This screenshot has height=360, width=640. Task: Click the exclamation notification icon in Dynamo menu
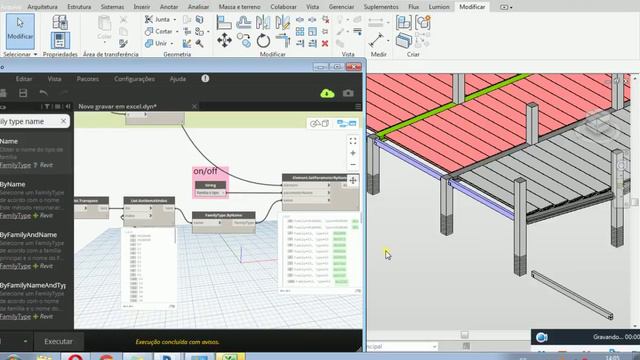click(x=205, y=78)
